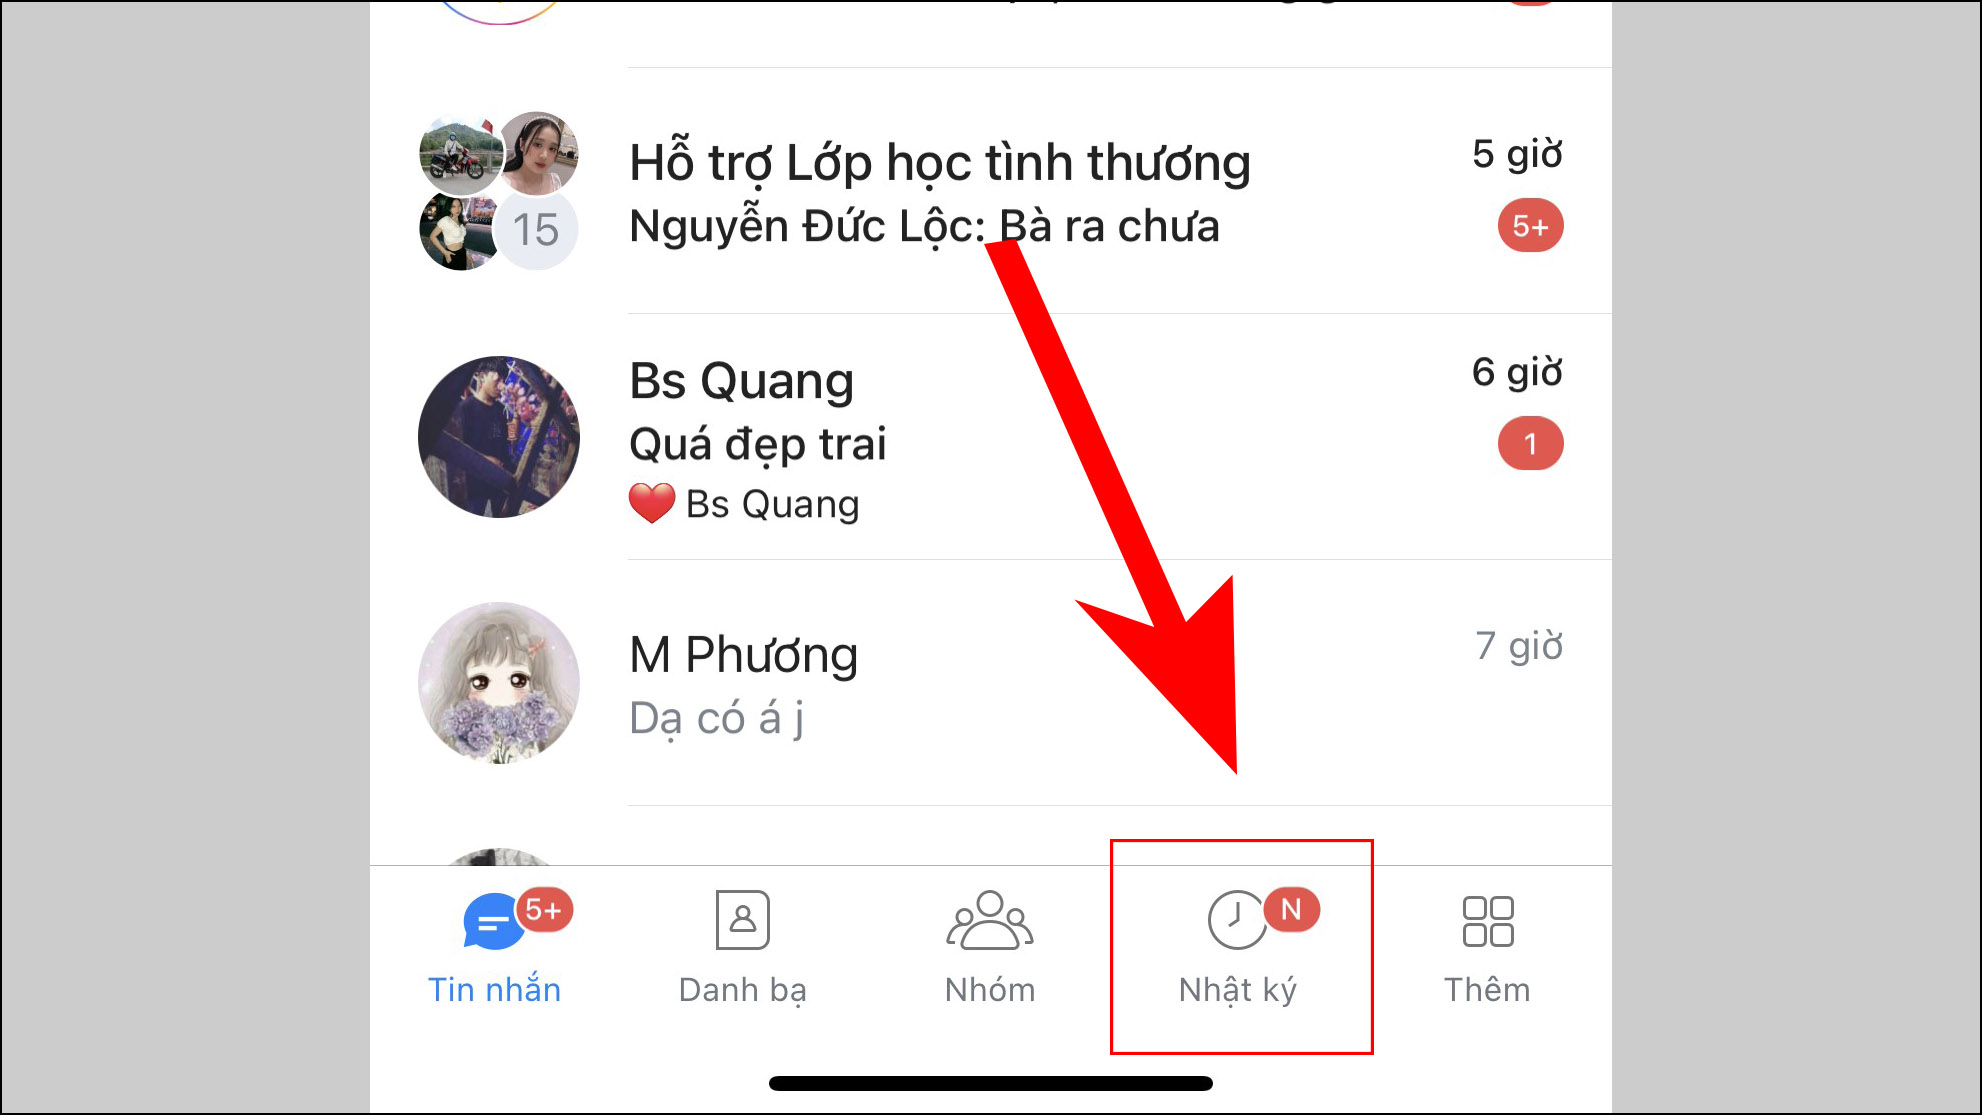This screenshot has width=1982, height=1115.
Task: Toggle Tin nhắn active tab indicator
Action: tap(494, 946)
